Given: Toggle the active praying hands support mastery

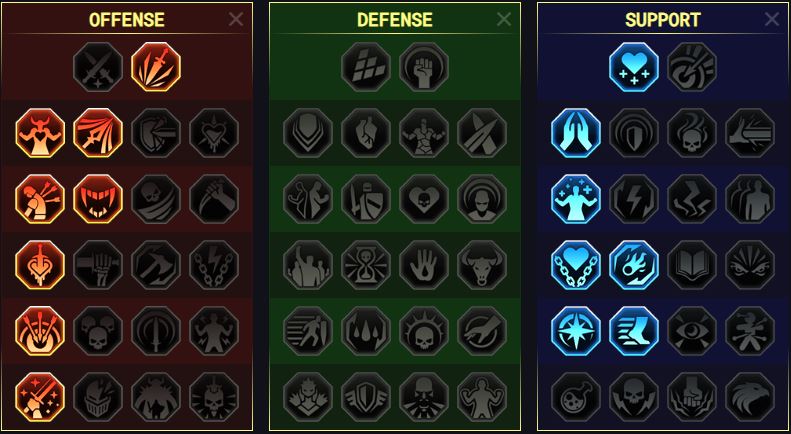Looking at the screenshot, I should [x=576, y=133].
